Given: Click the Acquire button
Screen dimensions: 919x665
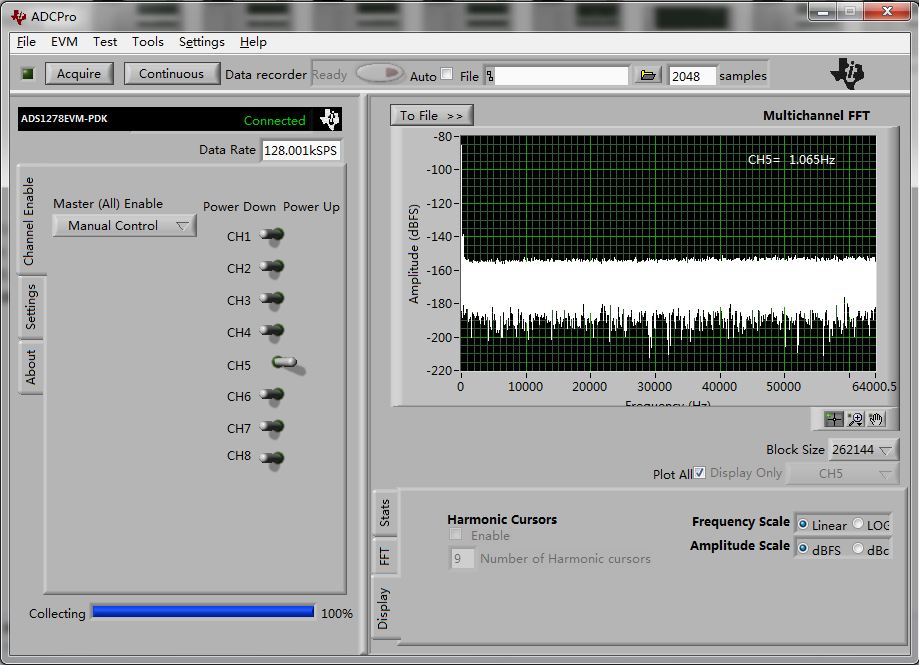Looking at the screenshot, I should coord(78,74).
